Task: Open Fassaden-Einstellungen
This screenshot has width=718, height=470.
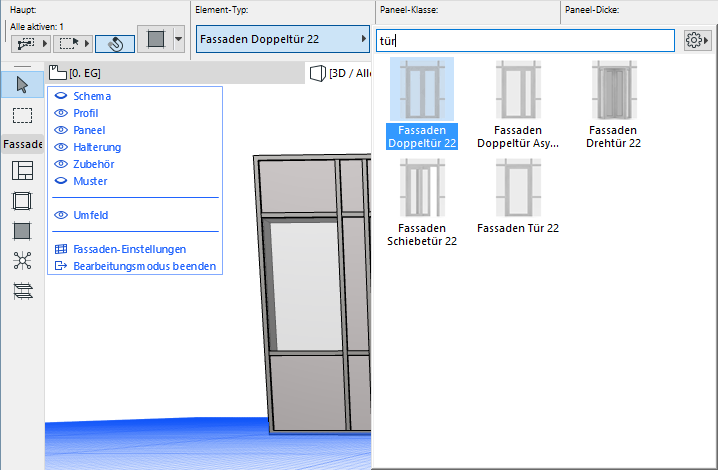Action: click(x=130, y=249)
